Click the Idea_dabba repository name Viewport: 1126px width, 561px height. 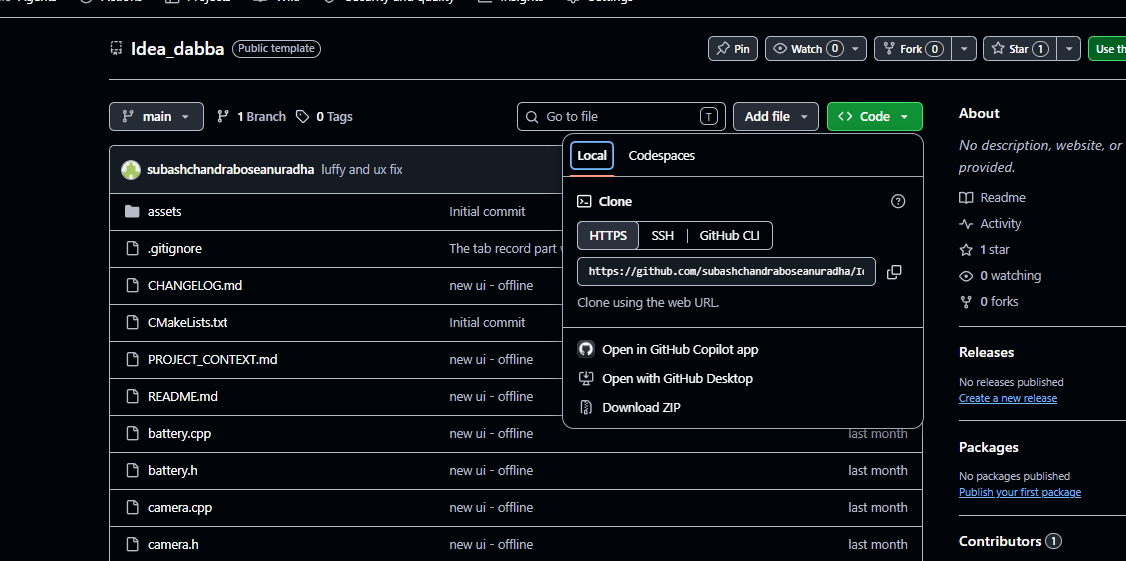pyautogui.click(x=177, y=49)
